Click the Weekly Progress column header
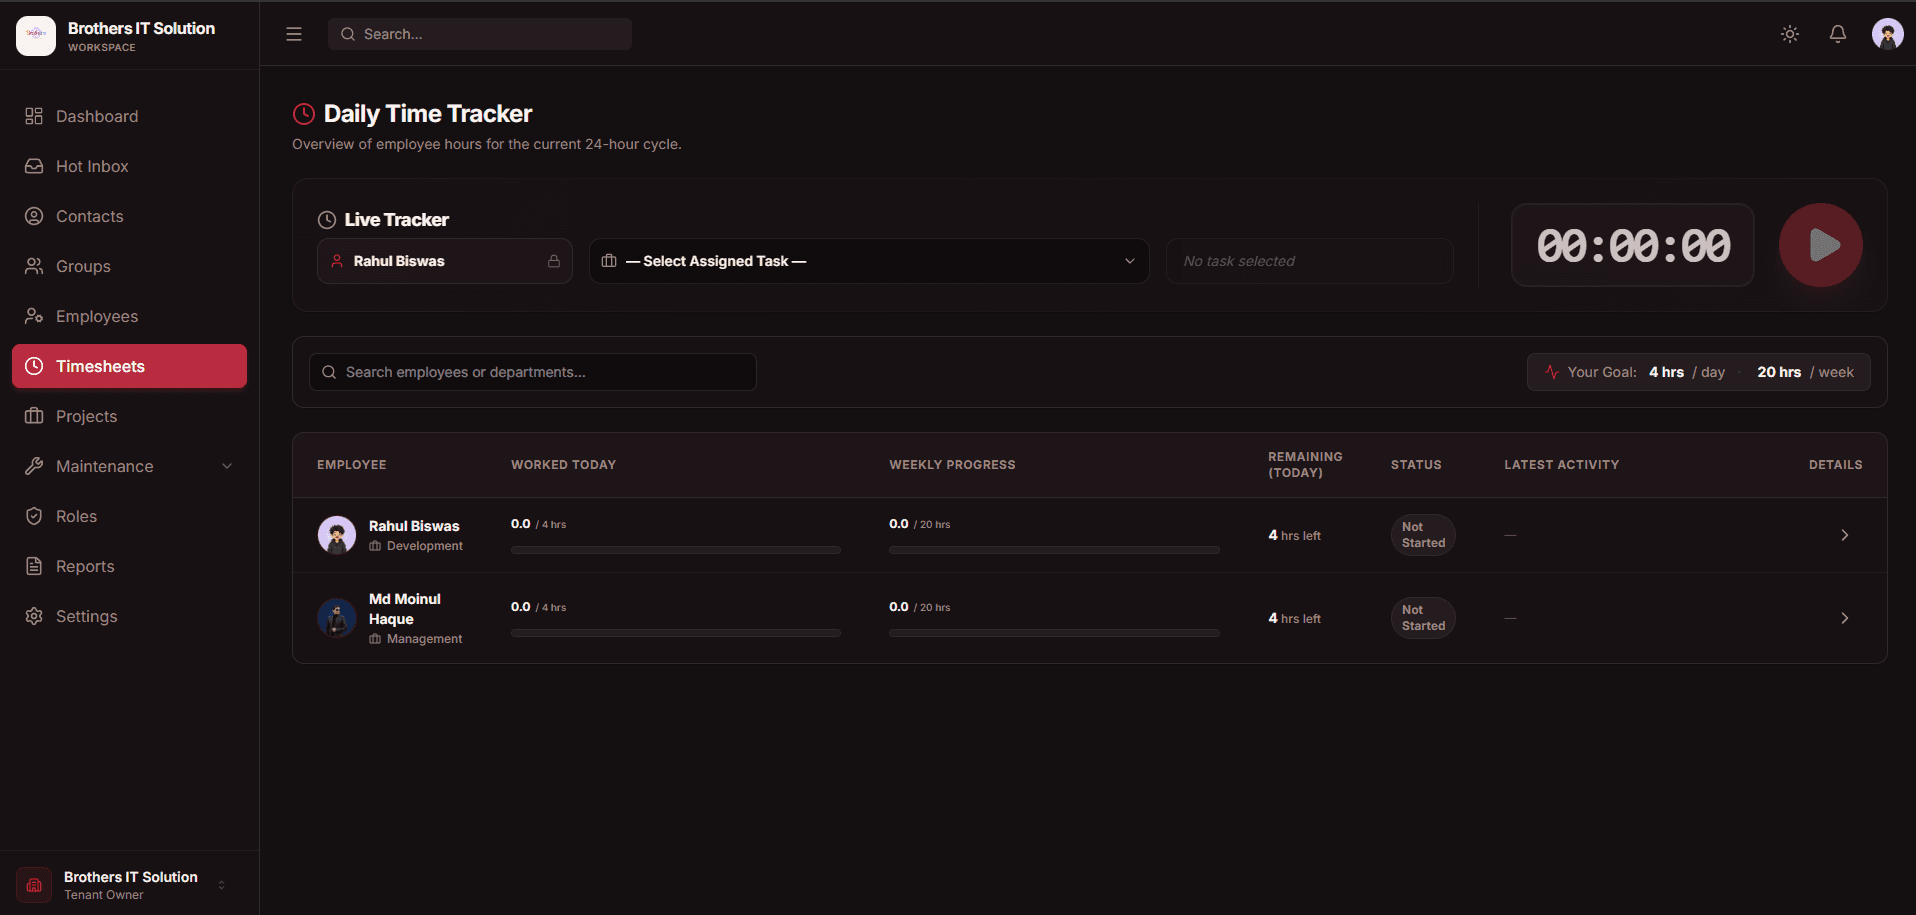 952,465
